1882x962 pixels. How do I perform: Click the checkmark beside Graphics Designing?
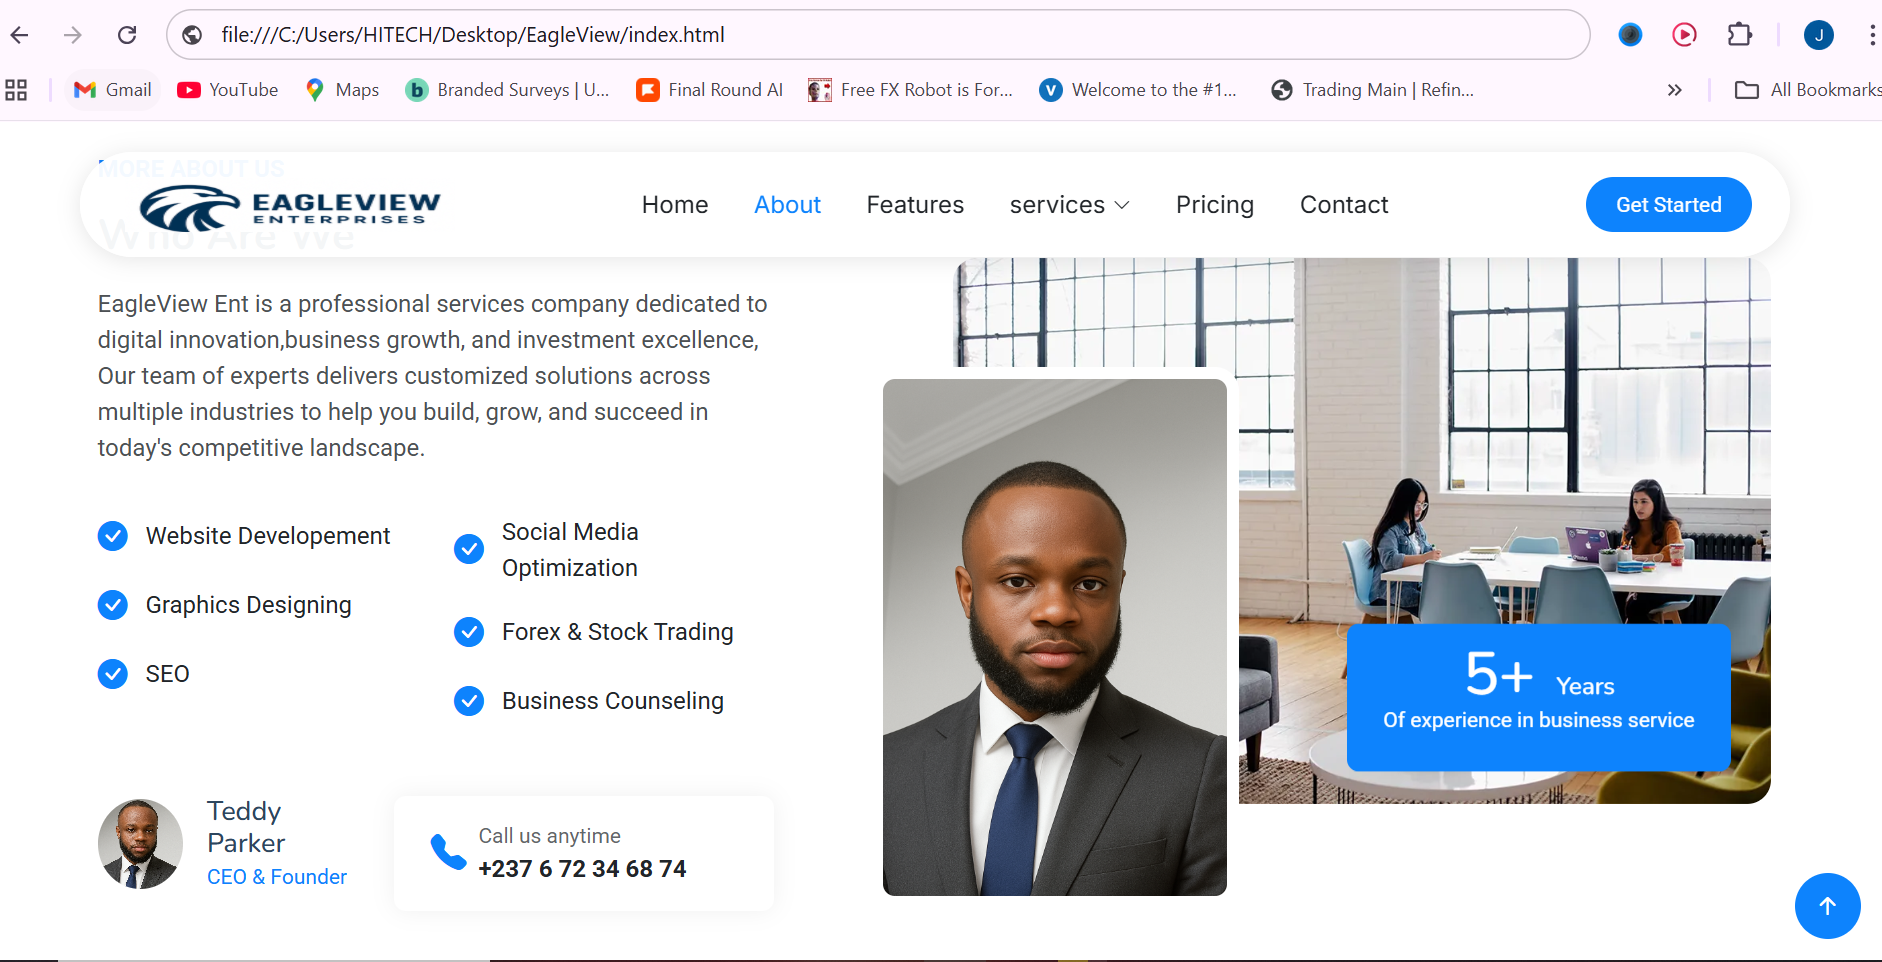point(113,605)
